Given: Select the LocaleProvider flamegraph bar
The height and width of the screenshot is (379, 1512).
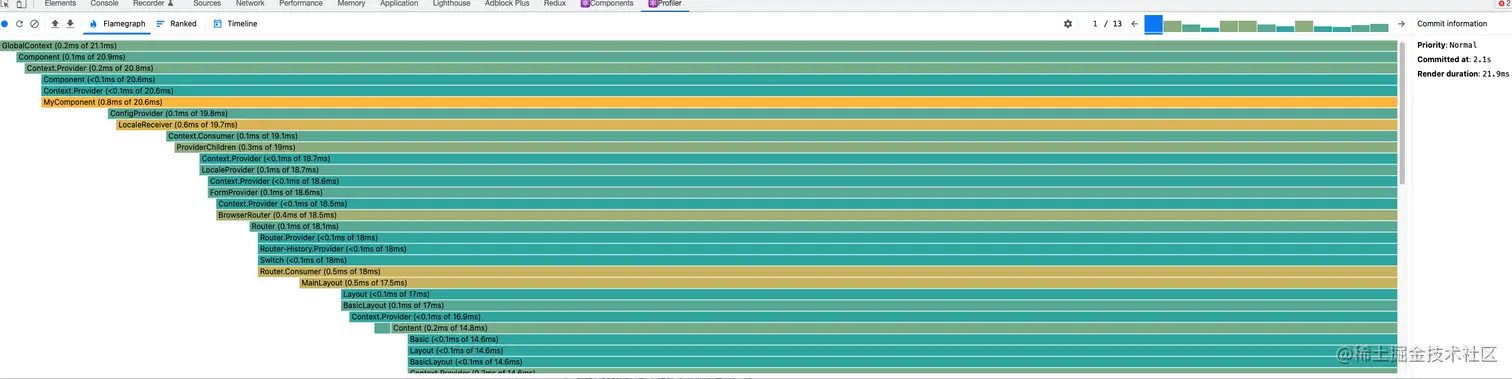Looking at the screenshot, I should point(798,170).
